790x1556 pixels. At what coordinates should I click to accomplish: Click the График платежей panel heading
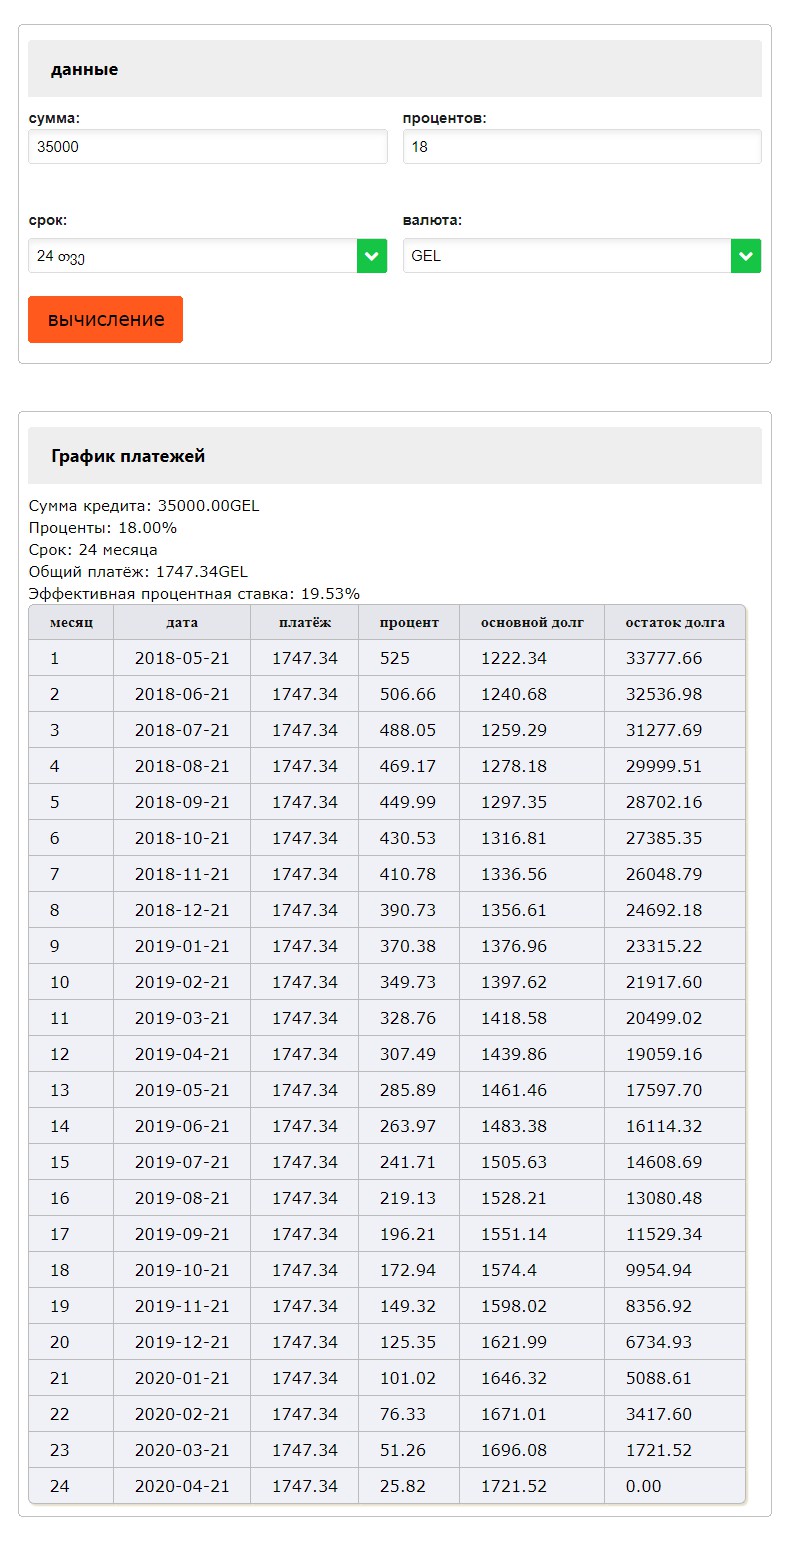pyautogui.click(x=128, y=456)
